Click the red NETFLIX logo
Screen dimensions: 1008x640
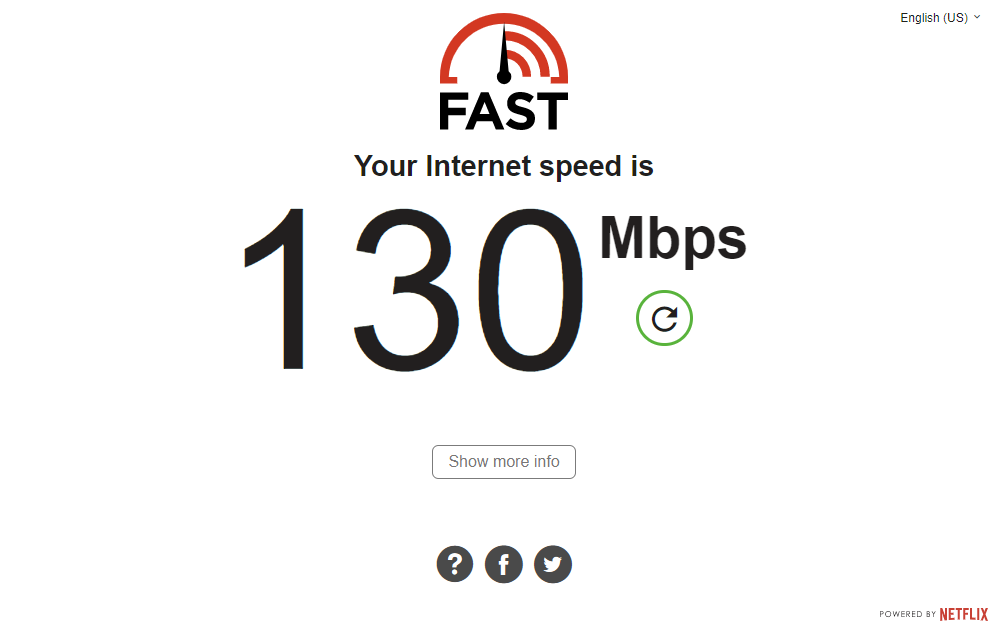pos(964,614)
